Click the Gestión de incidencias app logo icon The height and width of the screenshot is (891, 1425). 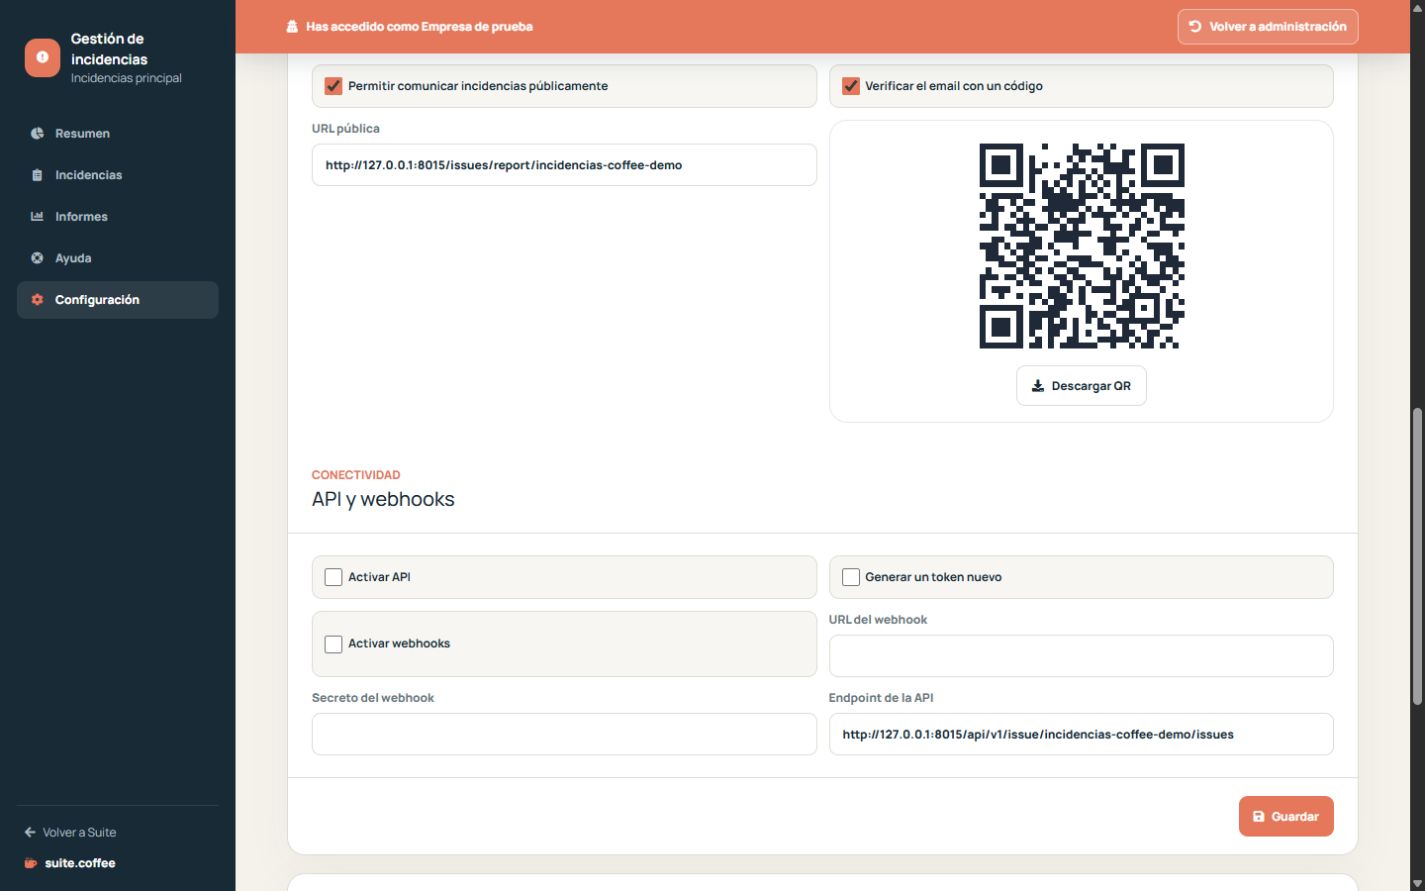(x=42, y=58)
